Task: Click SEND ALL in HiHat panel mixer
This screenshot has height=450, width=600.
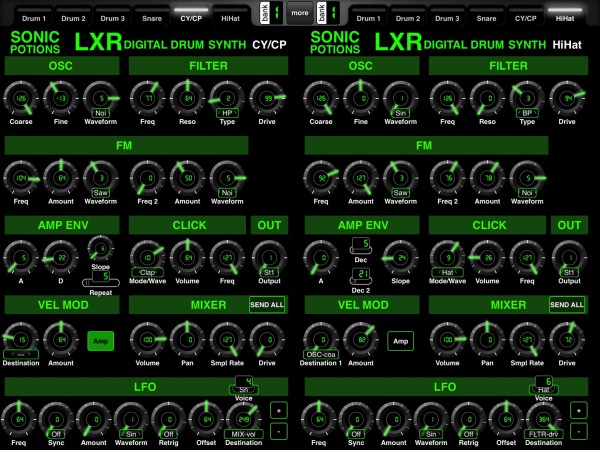Action: pos(567,305)
